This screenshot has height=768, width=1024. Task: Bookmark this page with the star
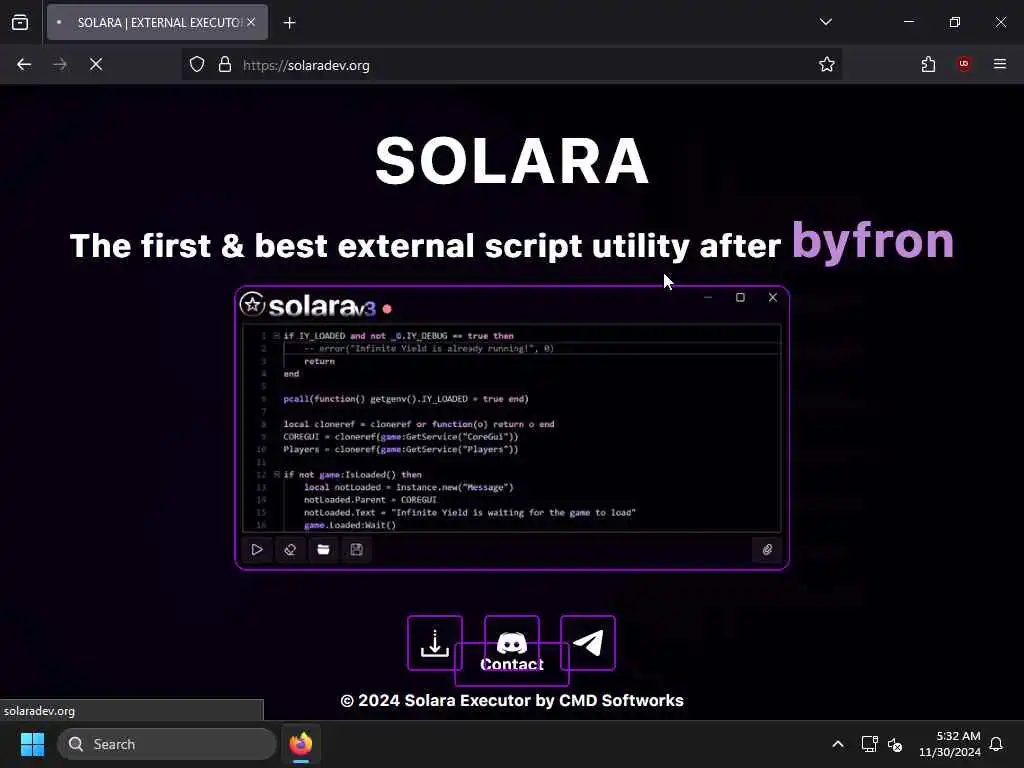[x=827, y=65]
